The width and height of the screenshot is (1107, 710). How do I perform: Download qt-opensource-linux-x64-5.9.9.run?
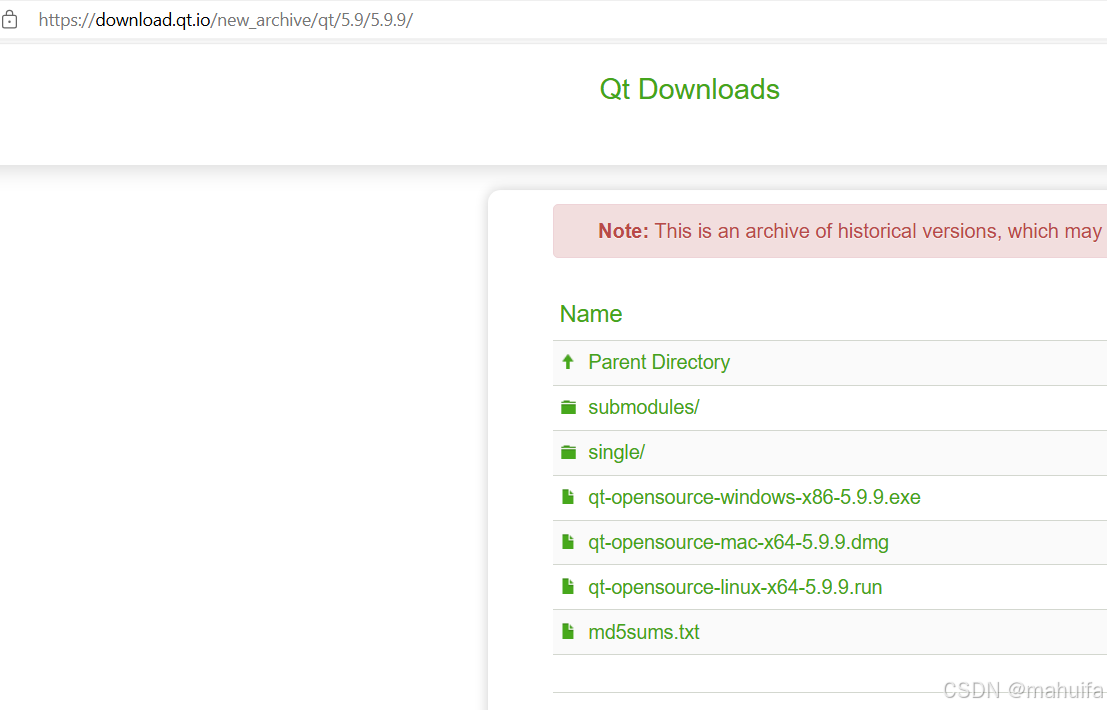click(735, 587)
